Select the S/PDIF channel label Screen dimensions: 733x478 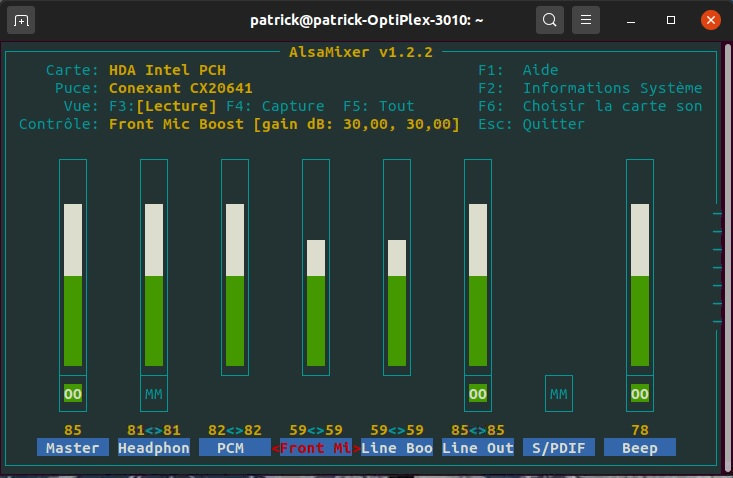[559, 448]
